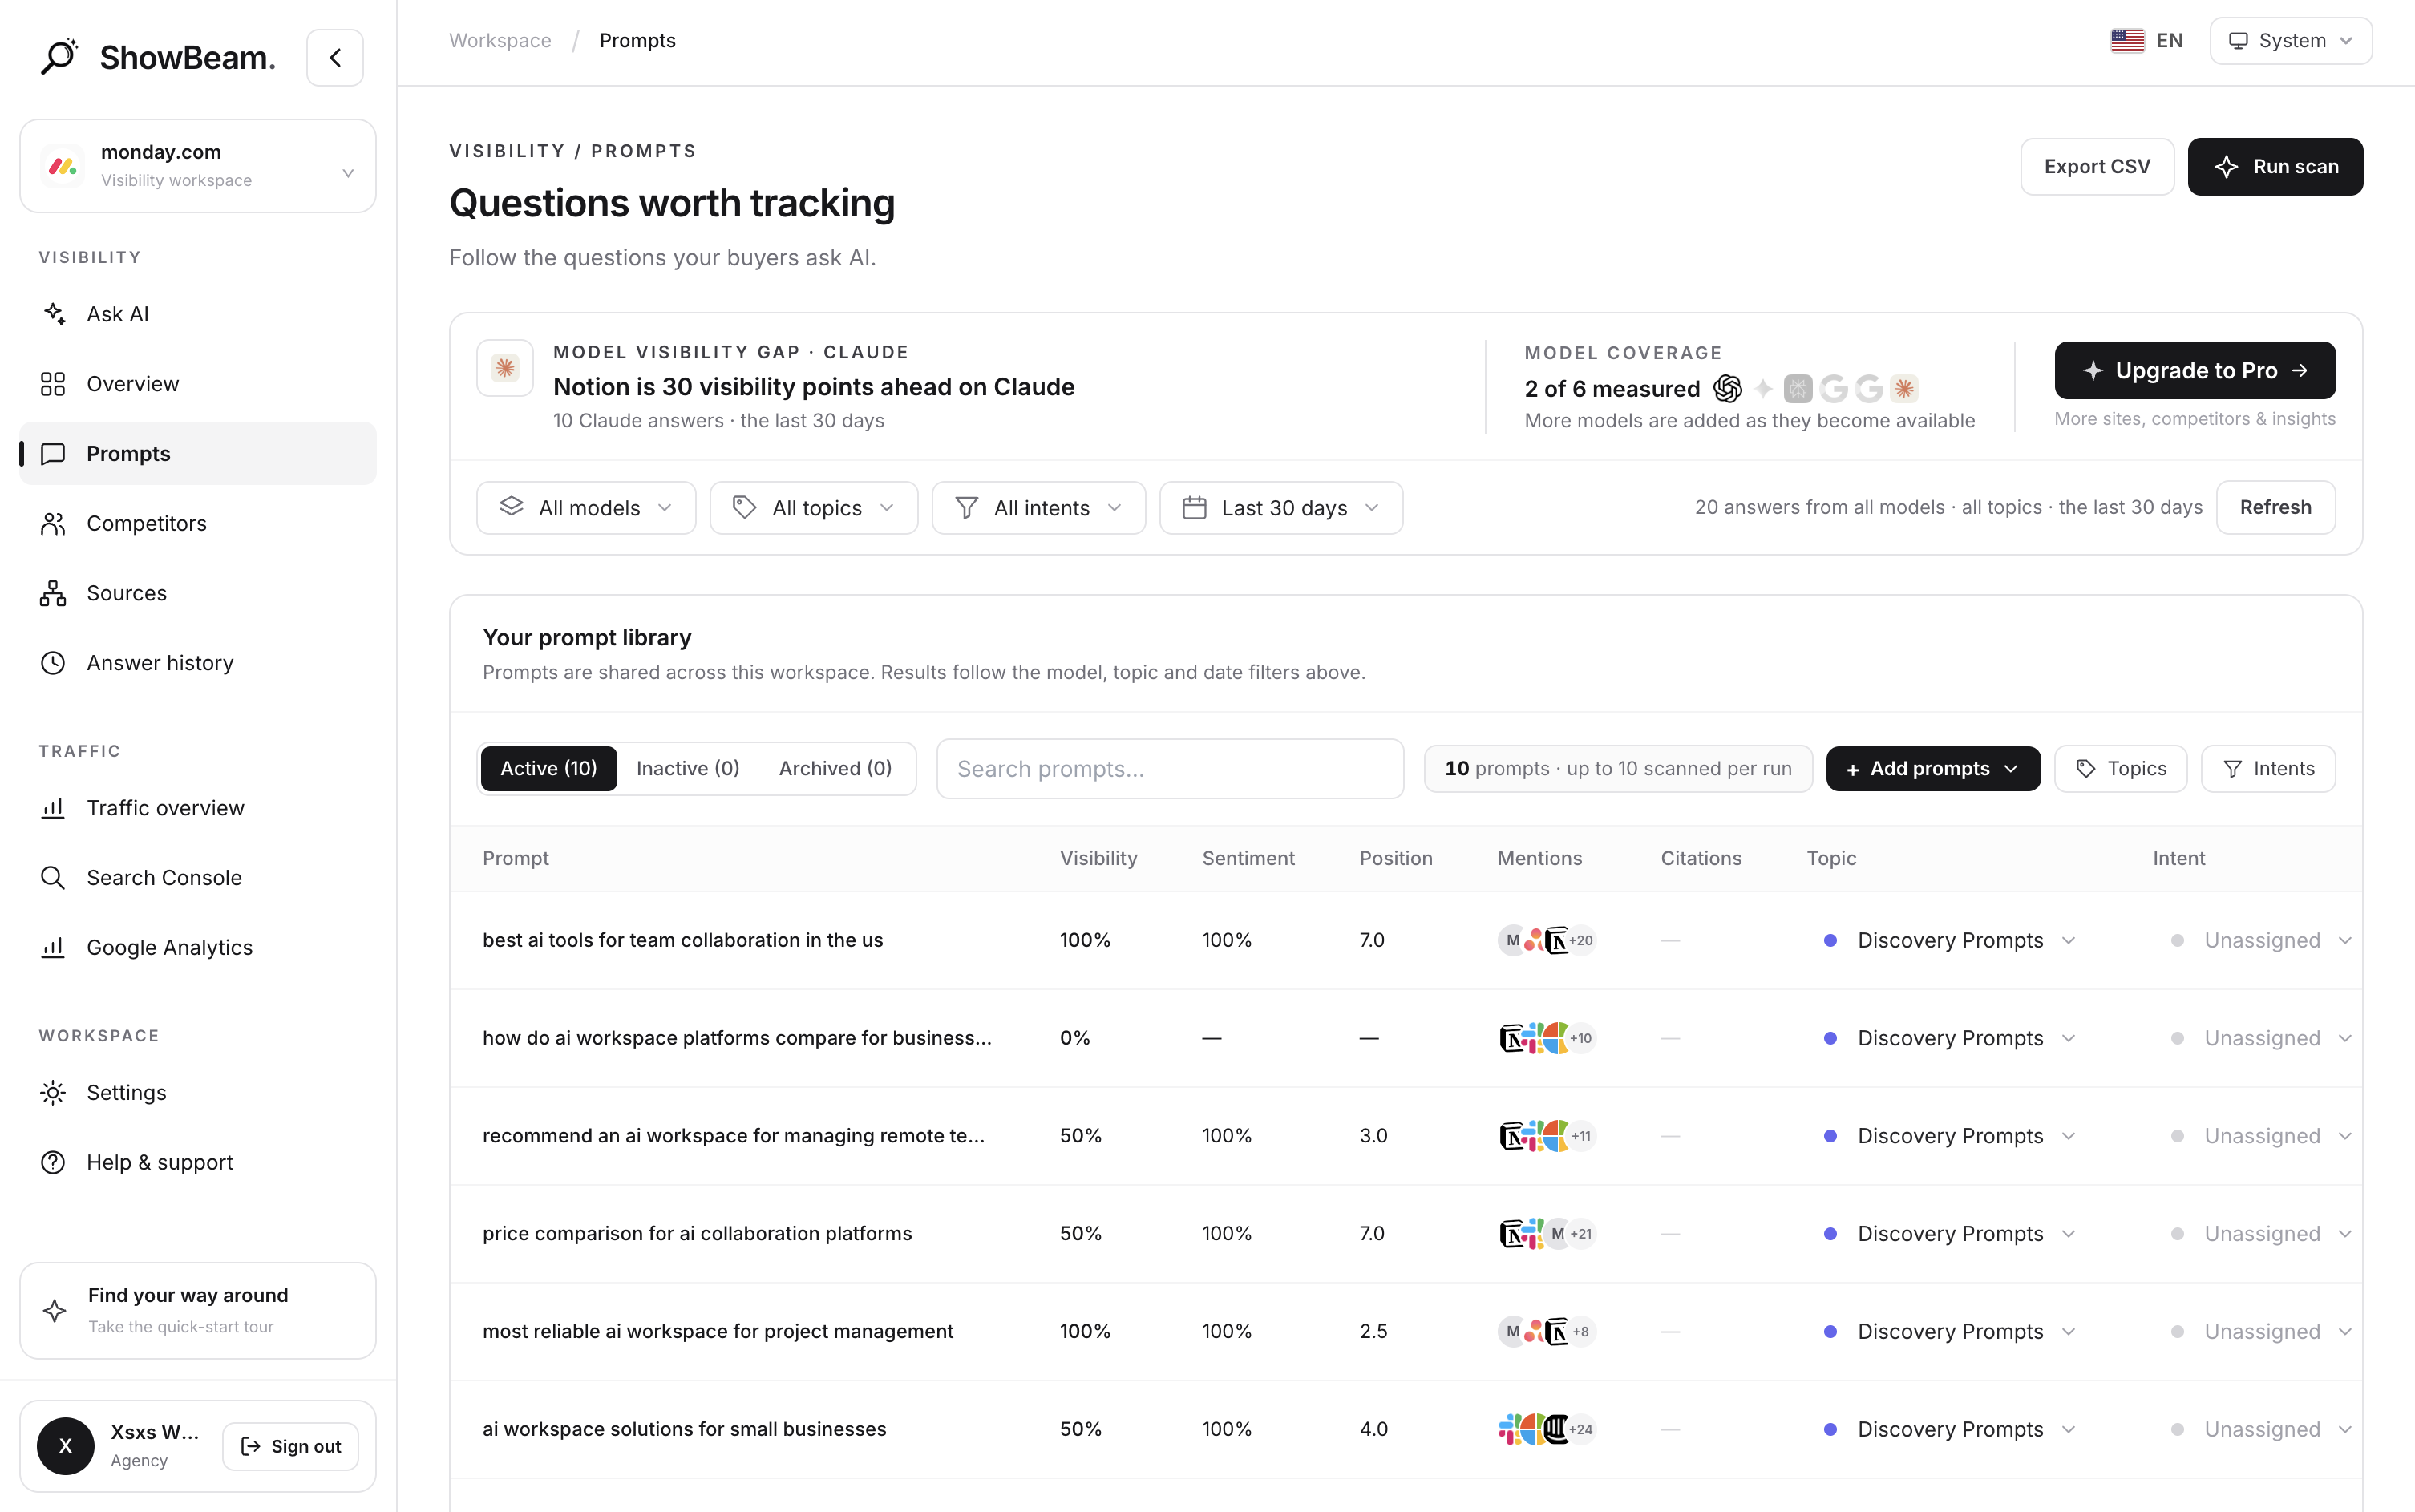Switch to the Archived (0) tab

(x=835, y=769)
